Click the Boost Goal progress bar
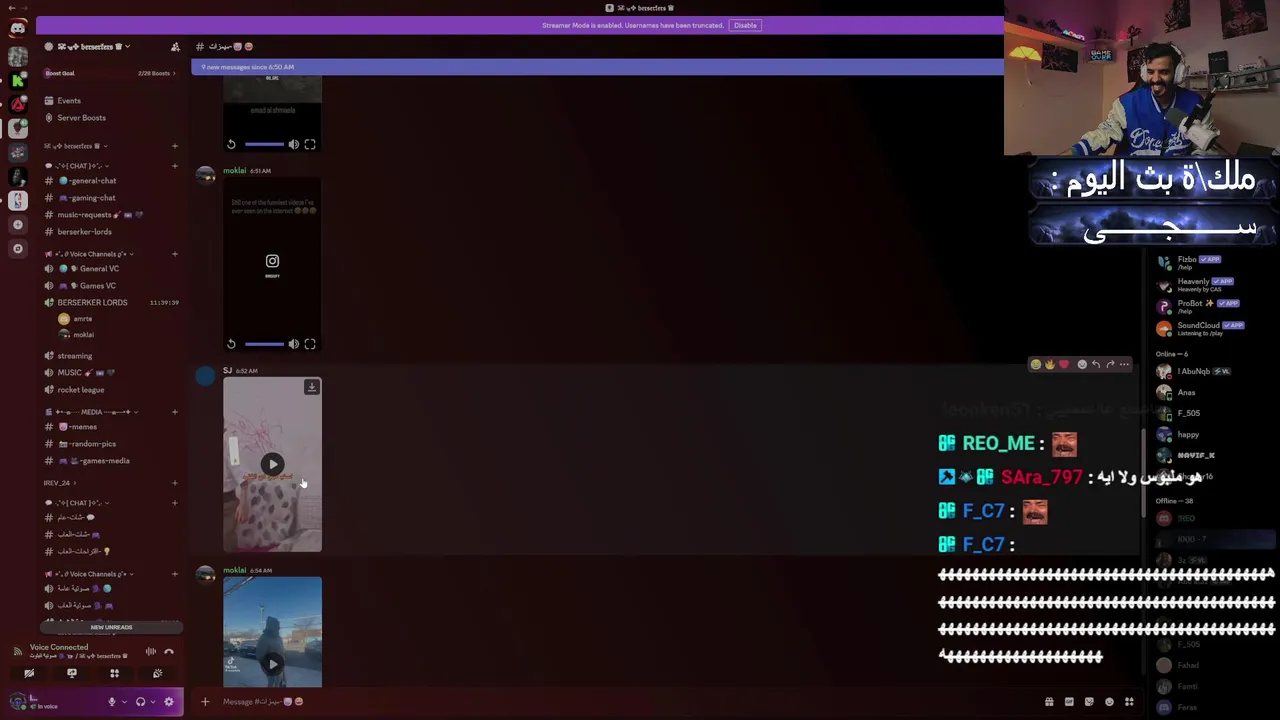 tap(111, 73)
